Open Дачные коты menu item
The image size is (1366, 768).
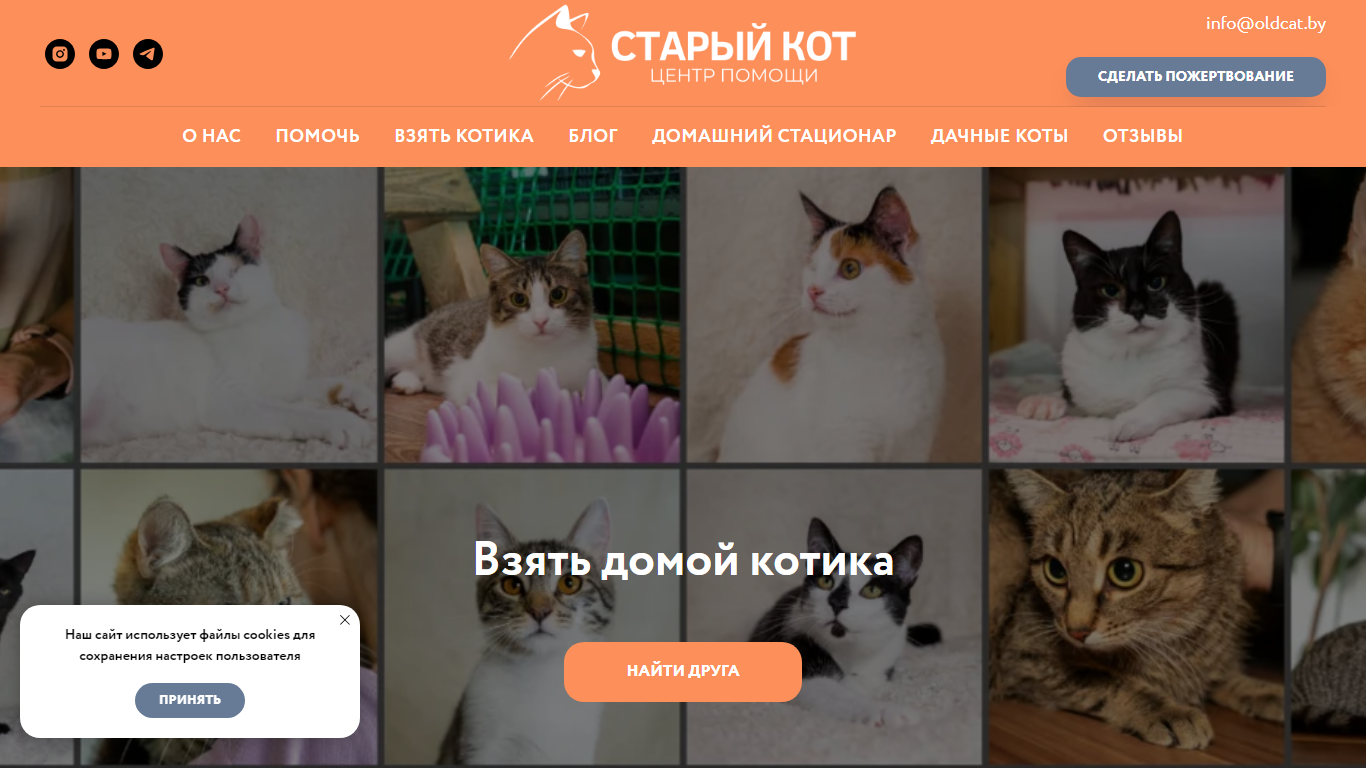[1000, 136]
